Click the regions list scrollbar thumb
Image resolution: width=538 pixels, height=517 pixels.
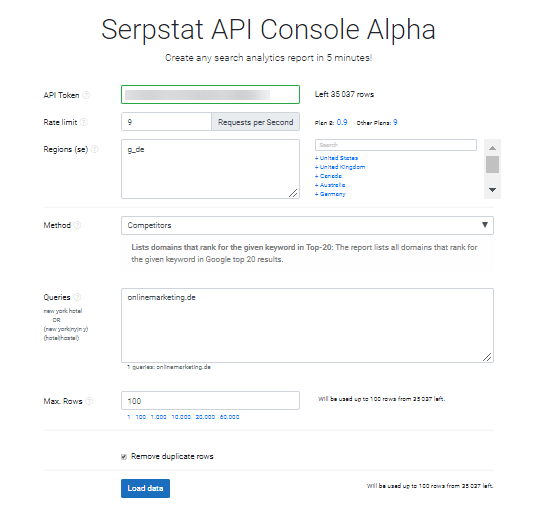[x=492, y=165]
